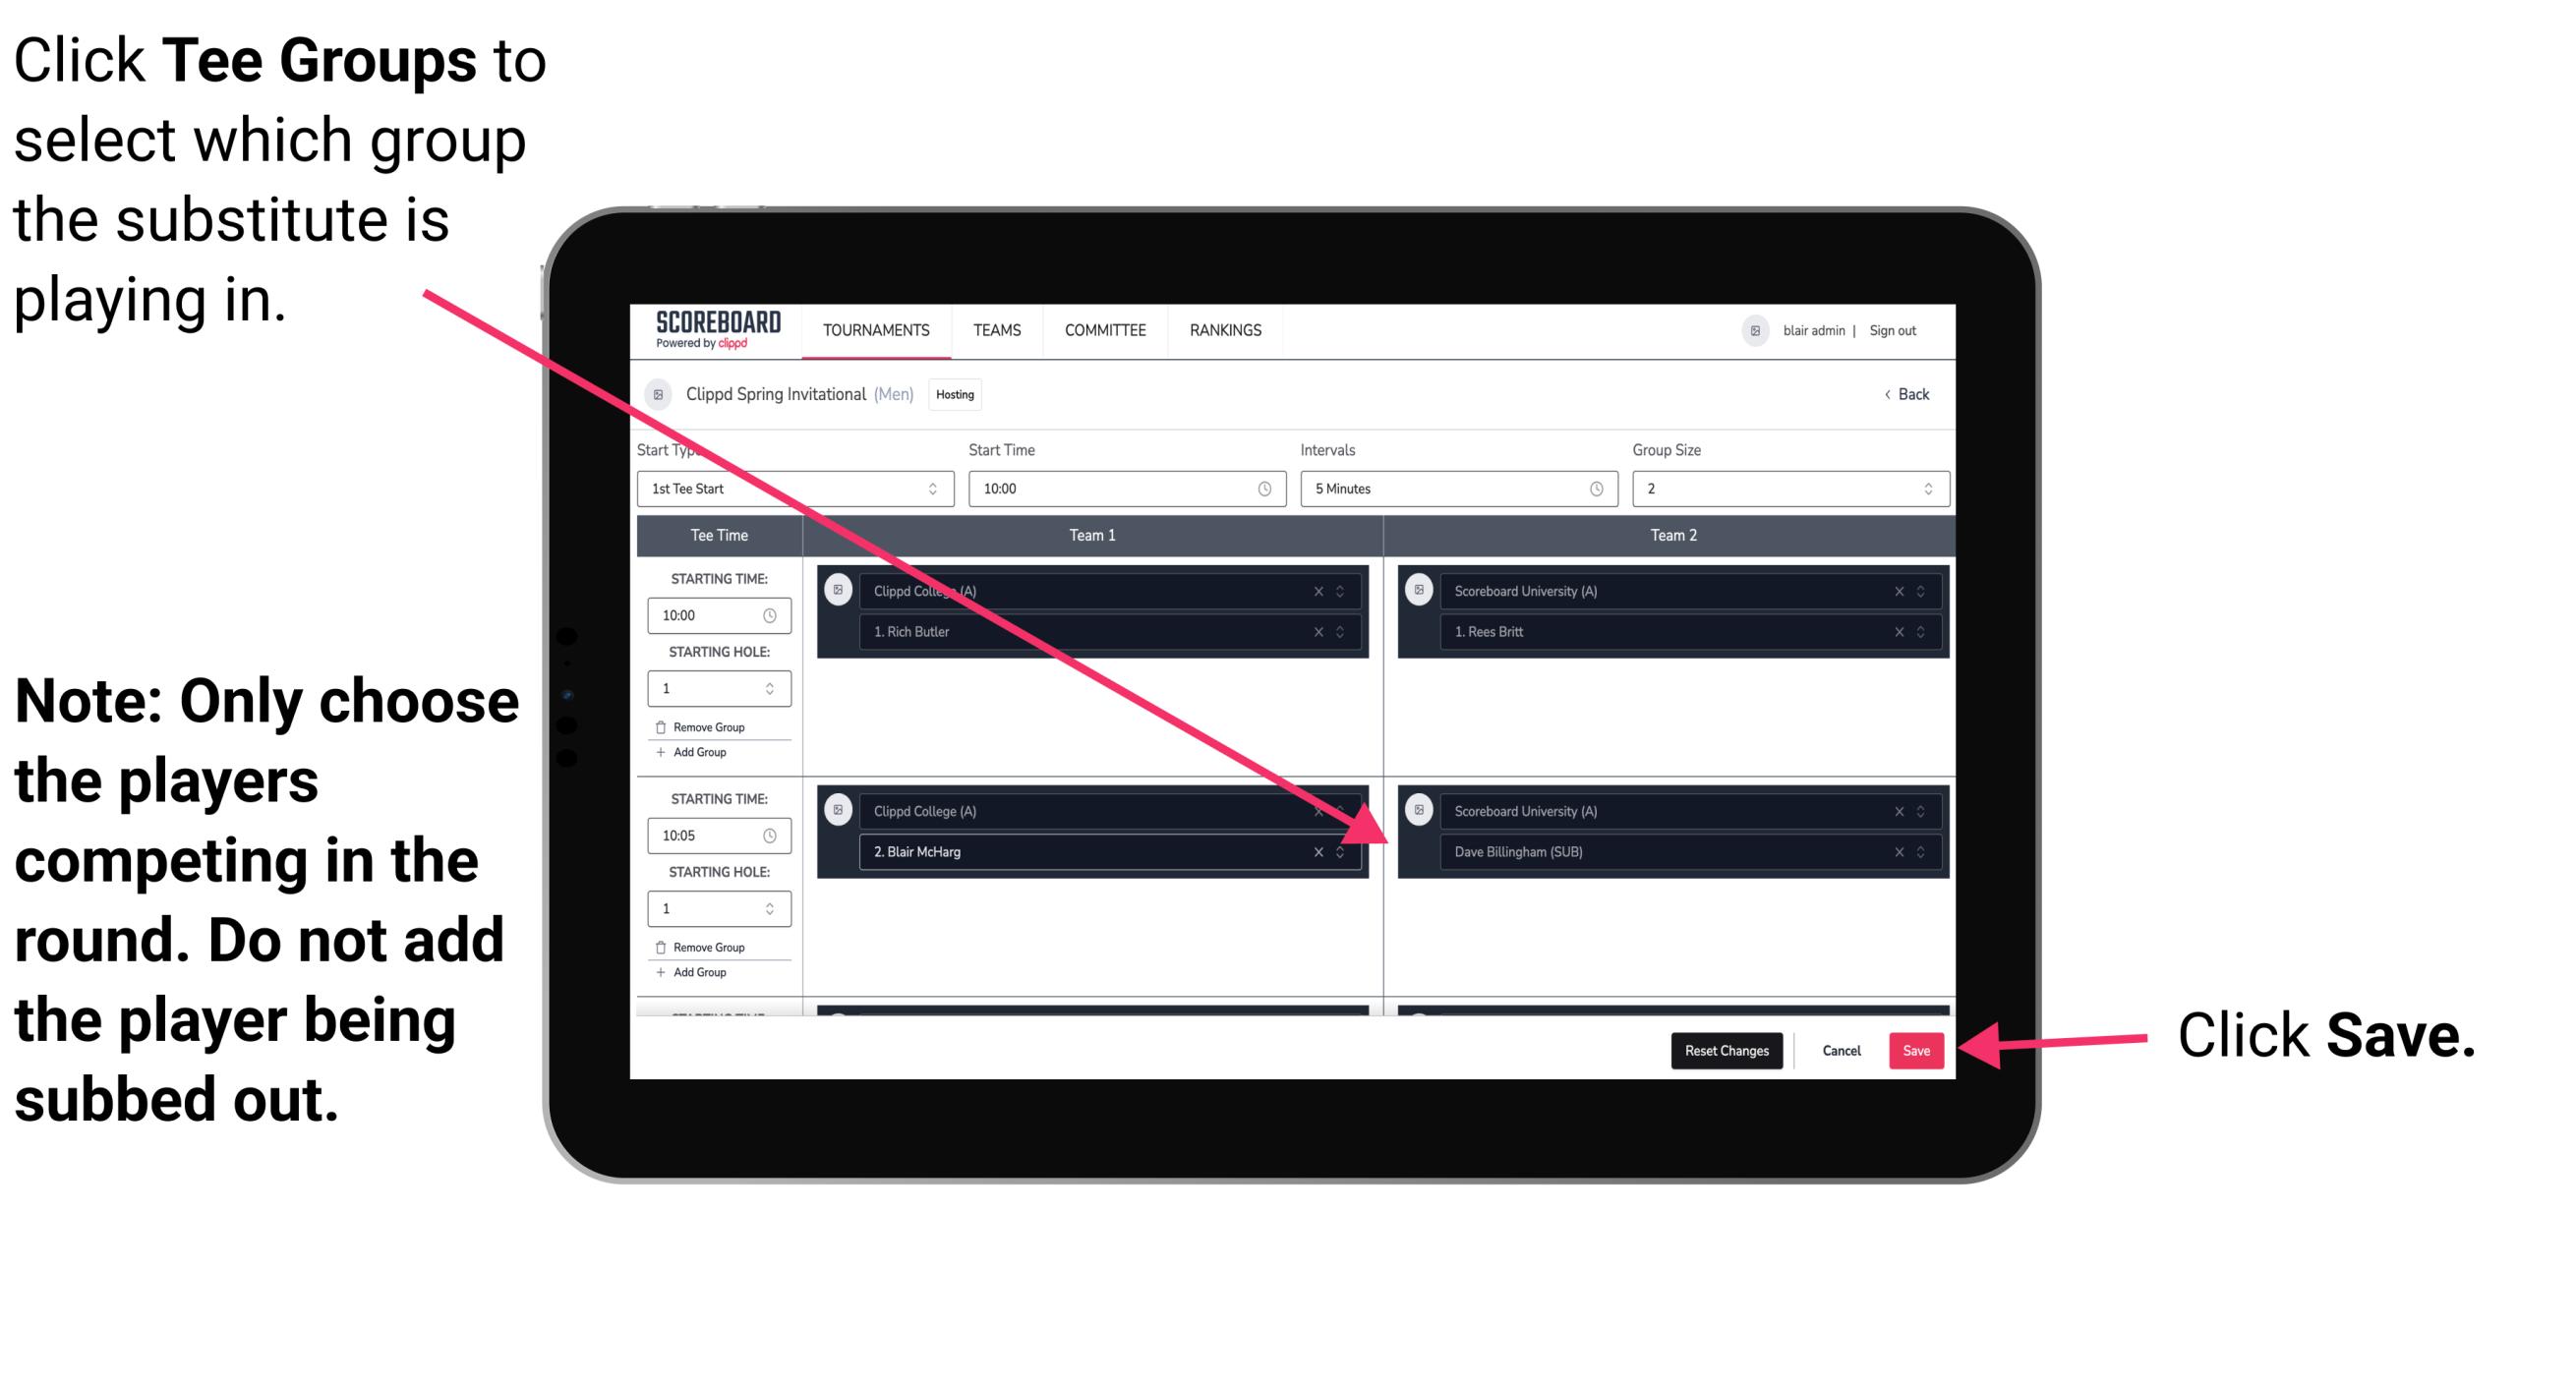Screen dimensions: 2576x1385
Task: Click Reset Changes button
Action: pyautogui.click(x=1725, y=1049)
